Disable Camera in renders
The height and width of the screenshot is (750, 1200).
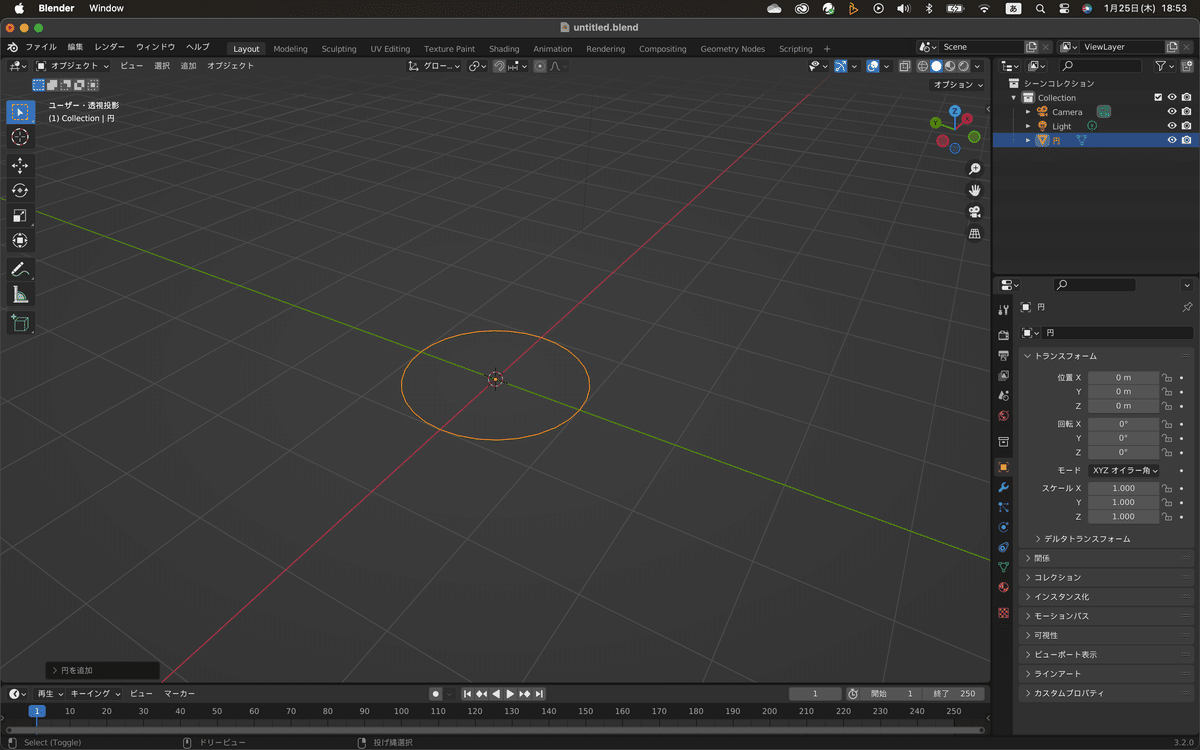(x=1186, y=112)
